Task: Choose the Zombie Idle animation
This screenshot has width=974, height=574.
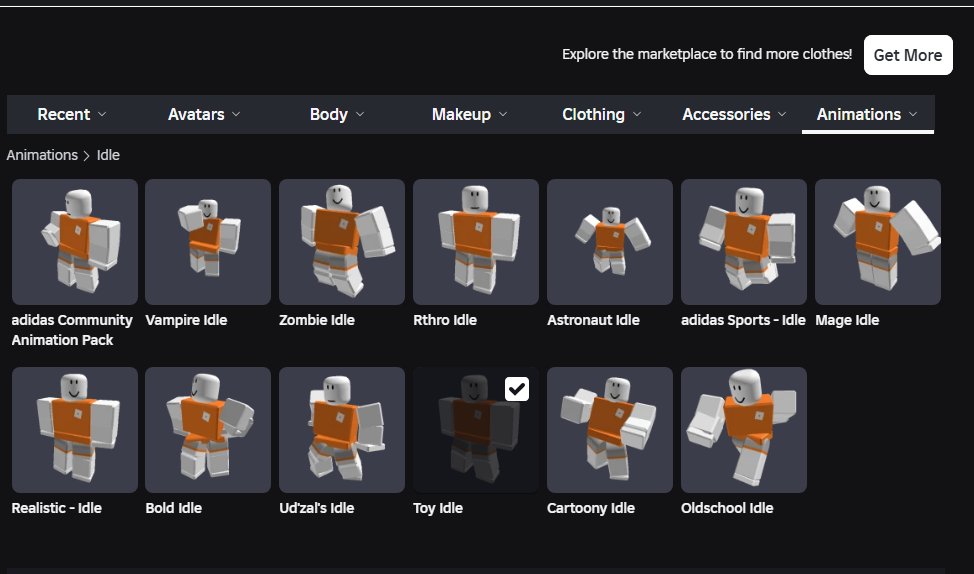Action: point(342,242)
